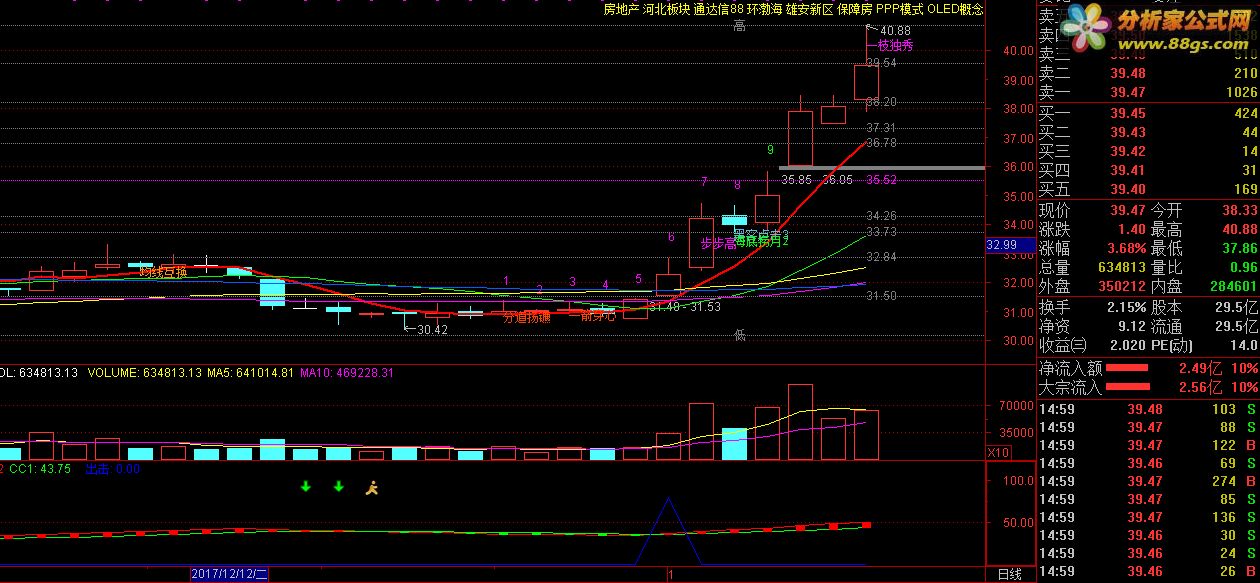This screenshot has width=1260, height=583.
Task: Click the 35.52 magenta price level label
Action: [882, 180]
